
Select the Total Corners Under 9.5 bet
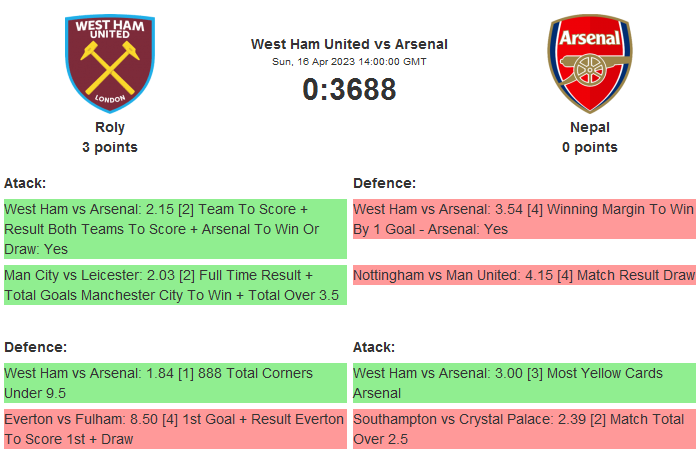[174, 383]
